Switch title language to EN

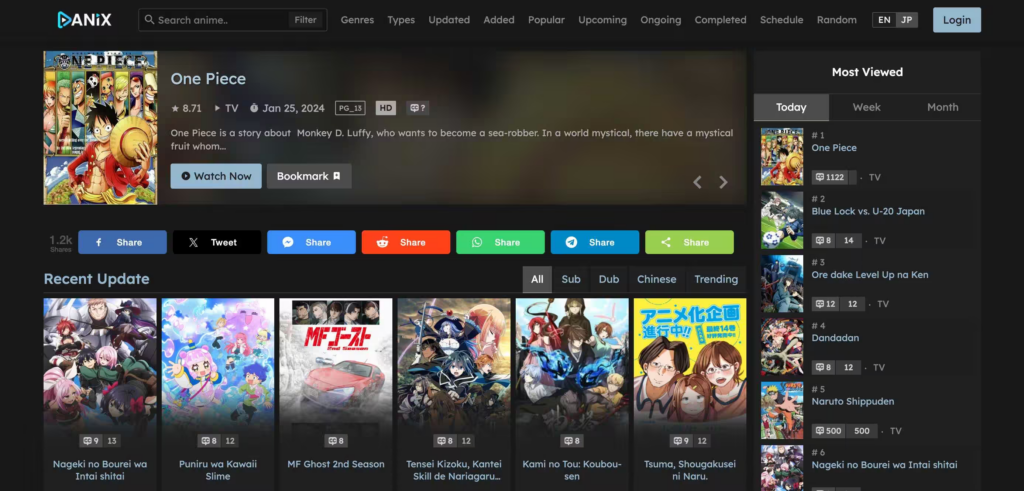tap(884, 20)
